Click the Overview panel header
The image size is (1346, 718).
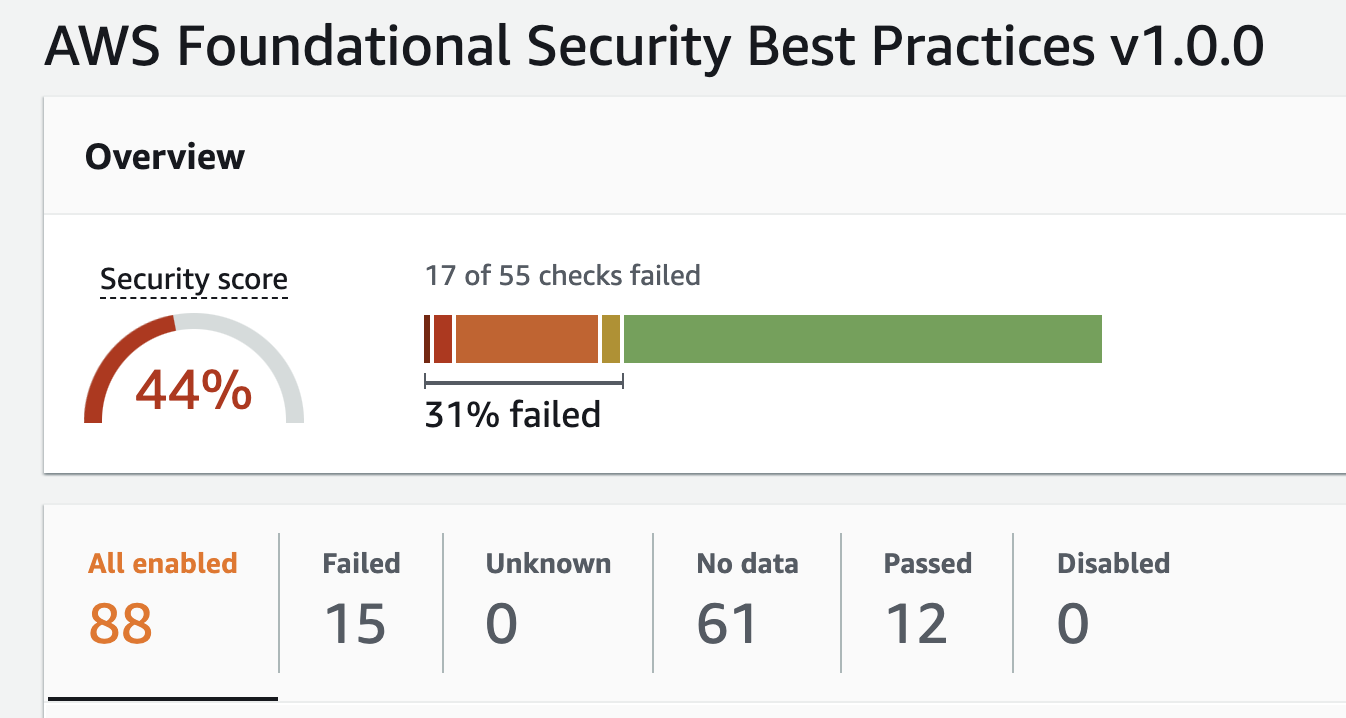point(165,157)
